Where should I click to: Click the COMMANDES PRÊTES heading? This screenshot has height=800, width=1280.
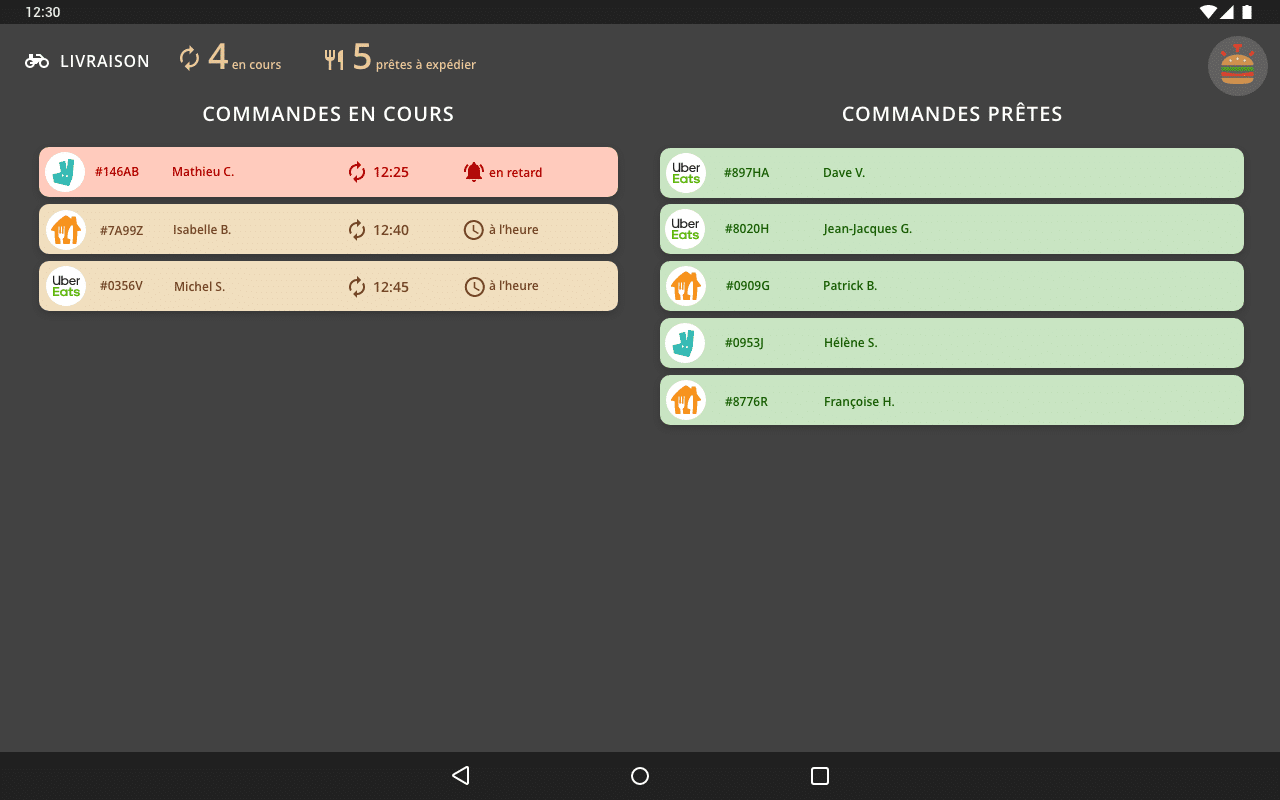click(x=952, y=114)
